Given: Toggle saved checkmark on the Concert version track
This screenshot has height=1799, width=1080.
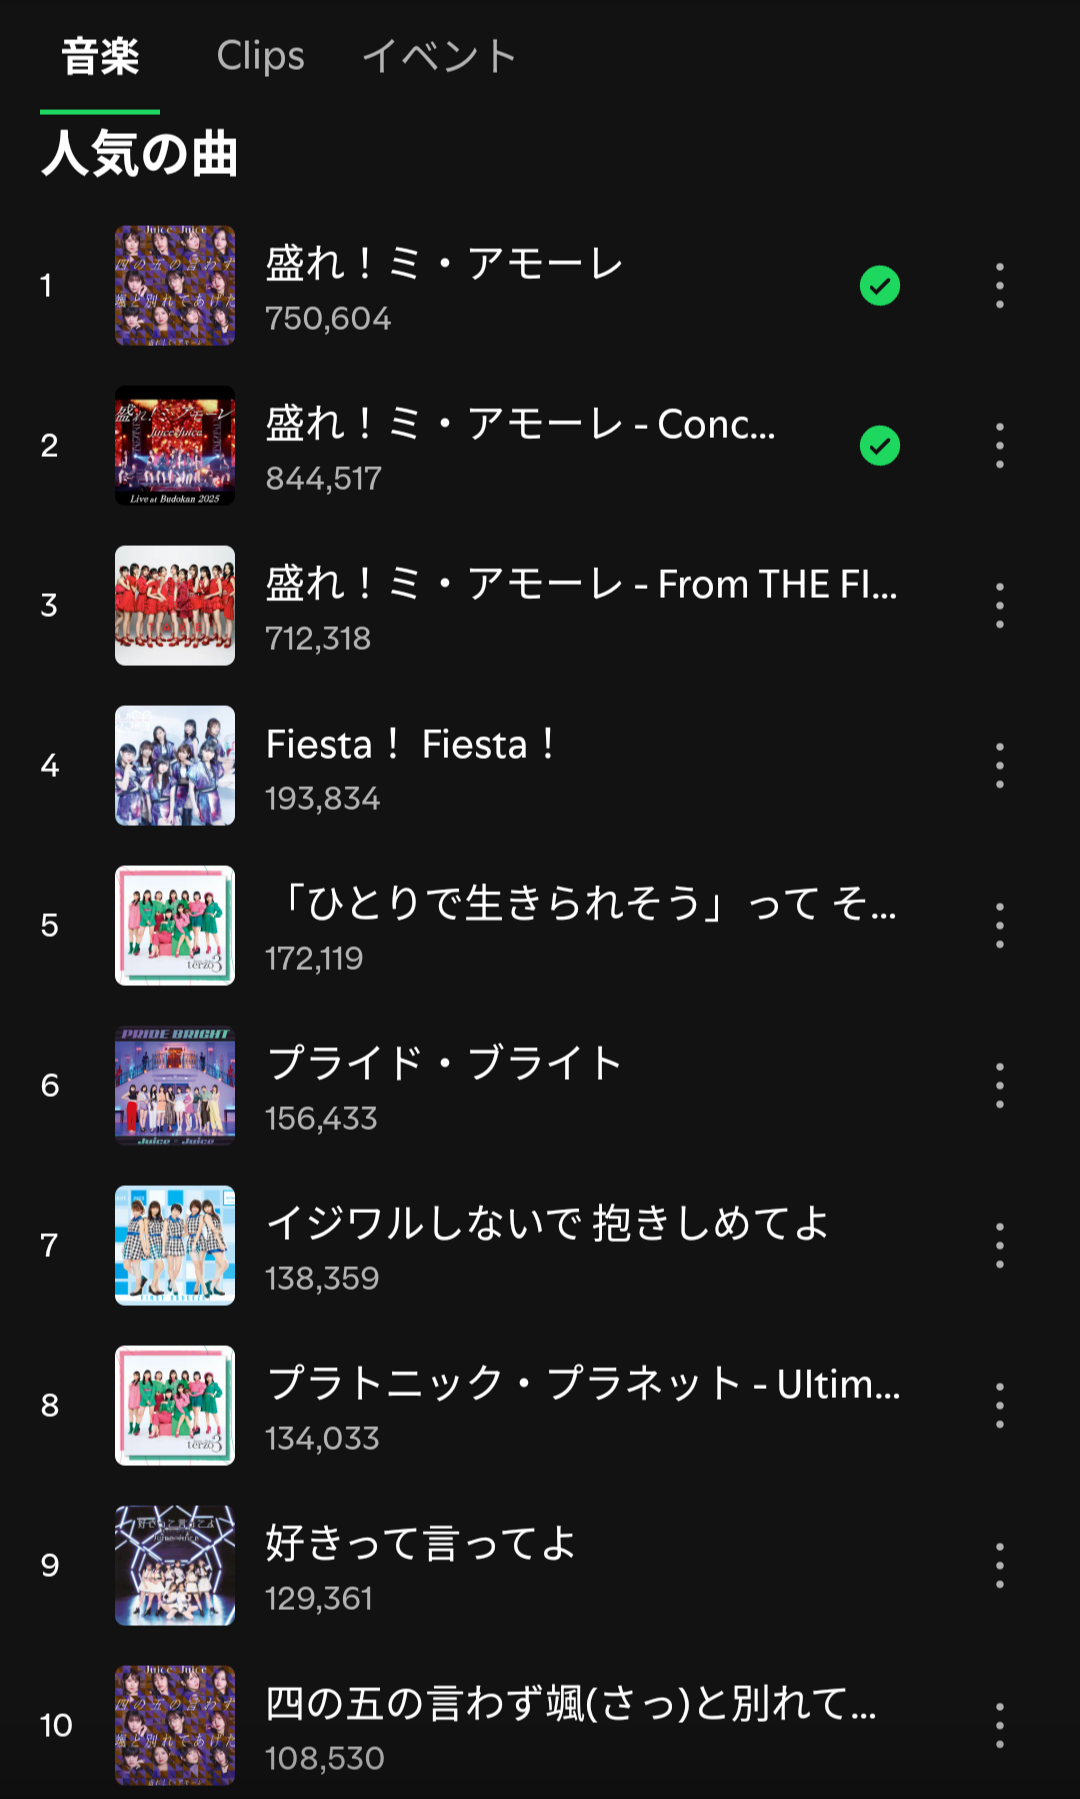Looking at the screenshot, I should [880, 446].
